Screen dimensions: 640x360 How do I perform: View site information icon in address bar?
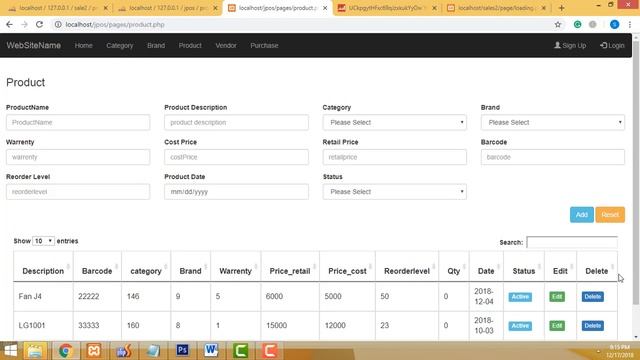pyautogui.click(x=58, y=24)
